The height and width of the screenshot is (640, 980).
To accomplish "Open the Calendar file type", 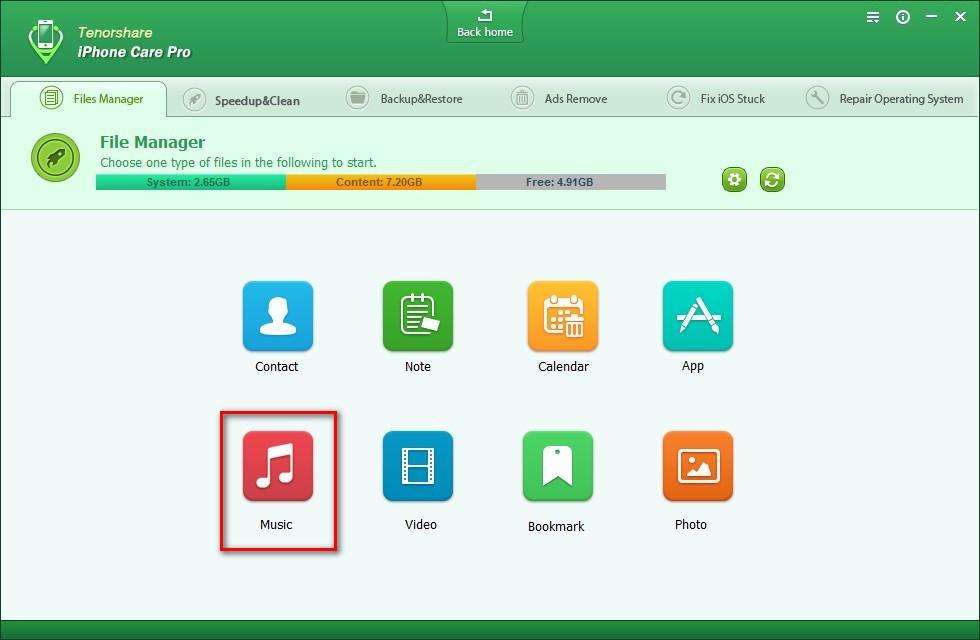I will pyautogui.click(x=562, y=316).
